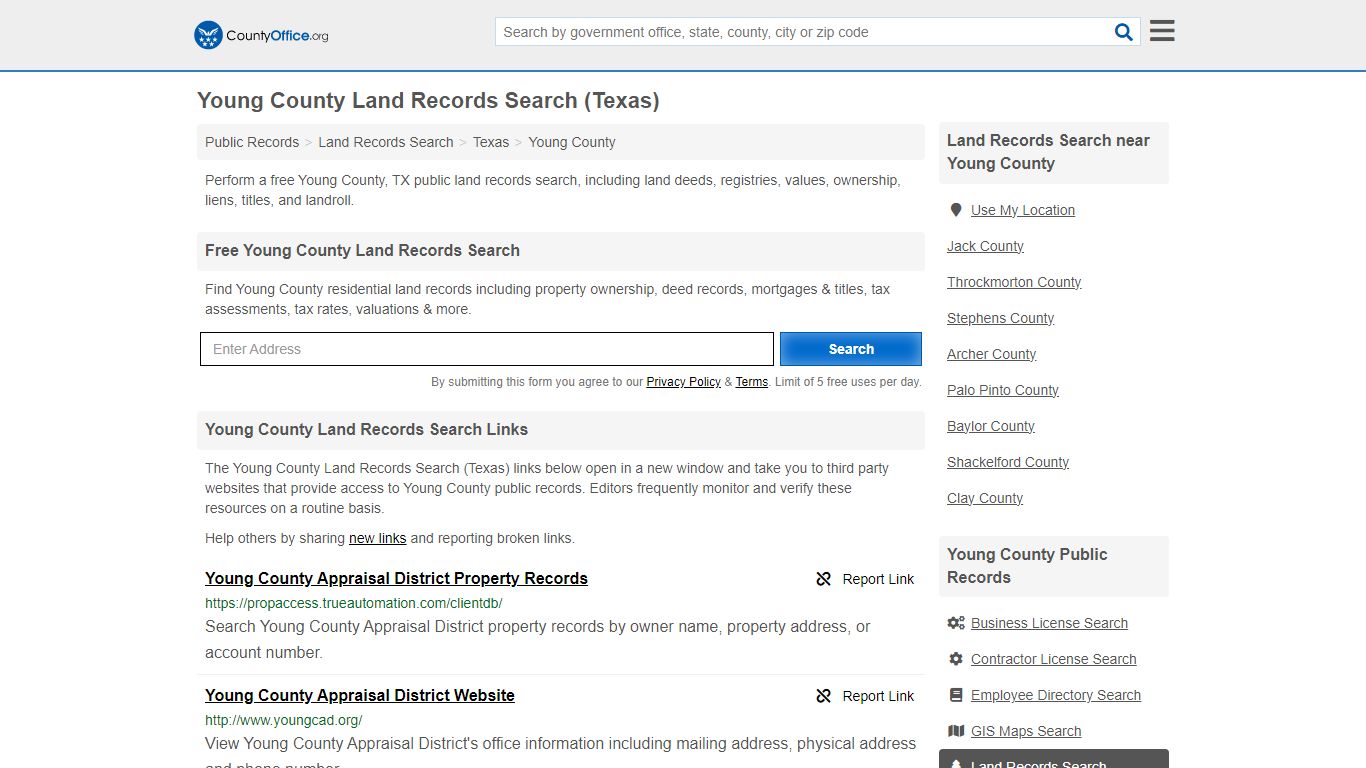Screen dimensions: 1366x768
Task: Click the magnifier search icon in header
Action: [x=1124, y=32]
